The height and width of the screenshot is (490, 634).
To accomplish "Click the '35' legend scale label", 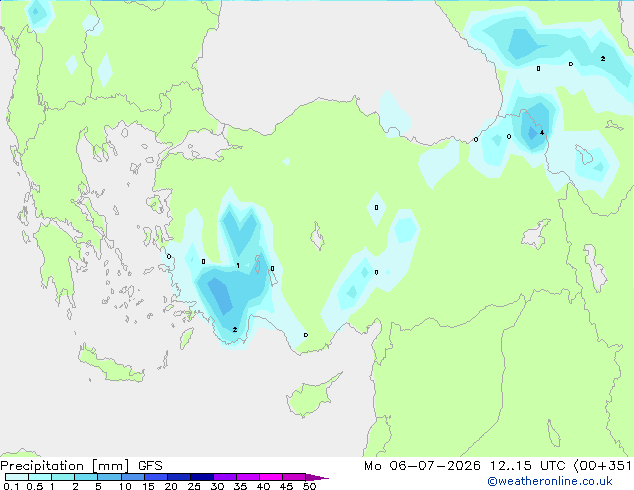I will [240, 486].
